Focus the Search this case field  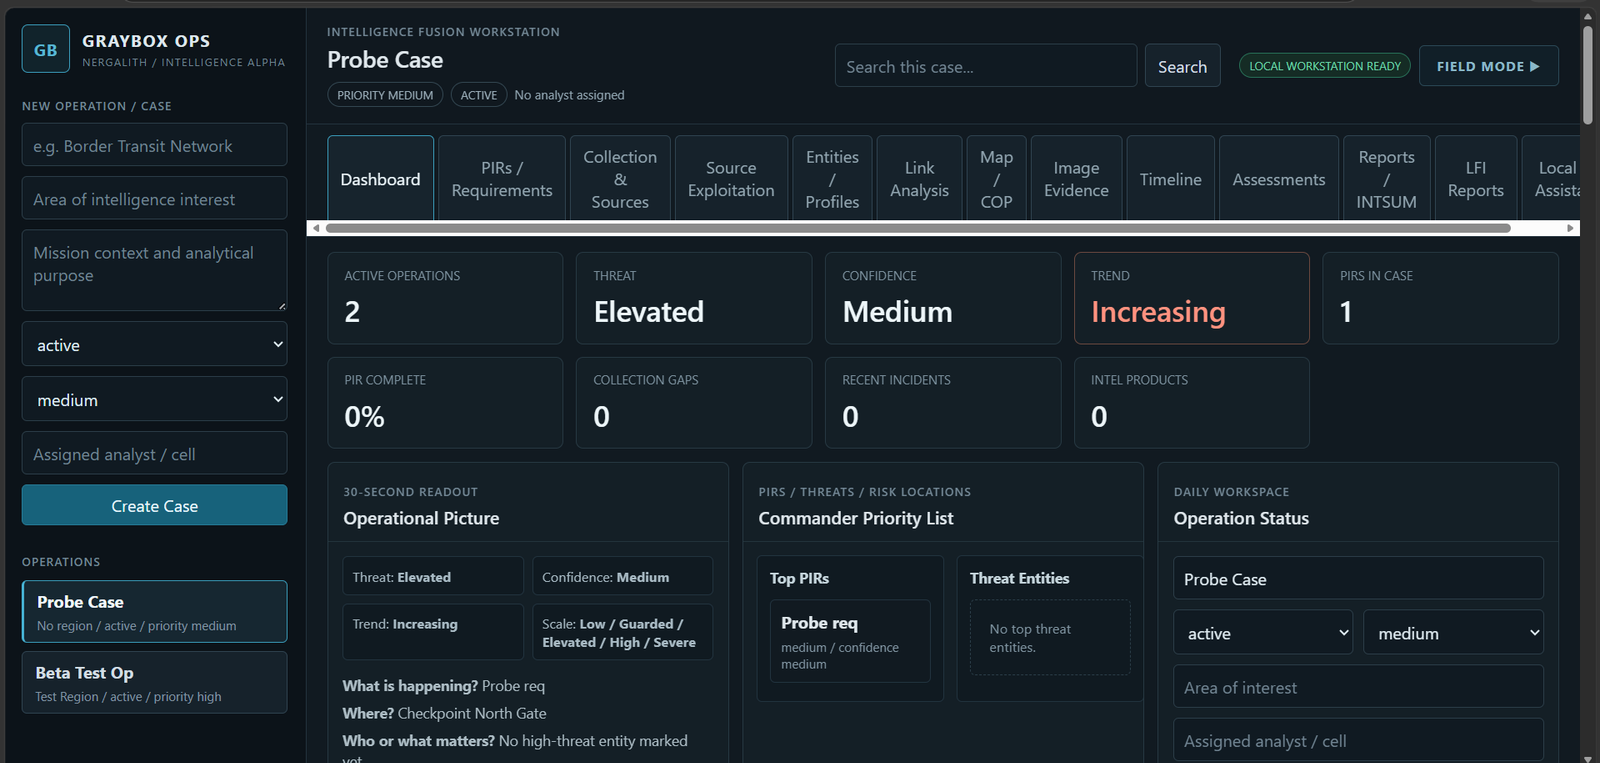click(x=986, y=66)
